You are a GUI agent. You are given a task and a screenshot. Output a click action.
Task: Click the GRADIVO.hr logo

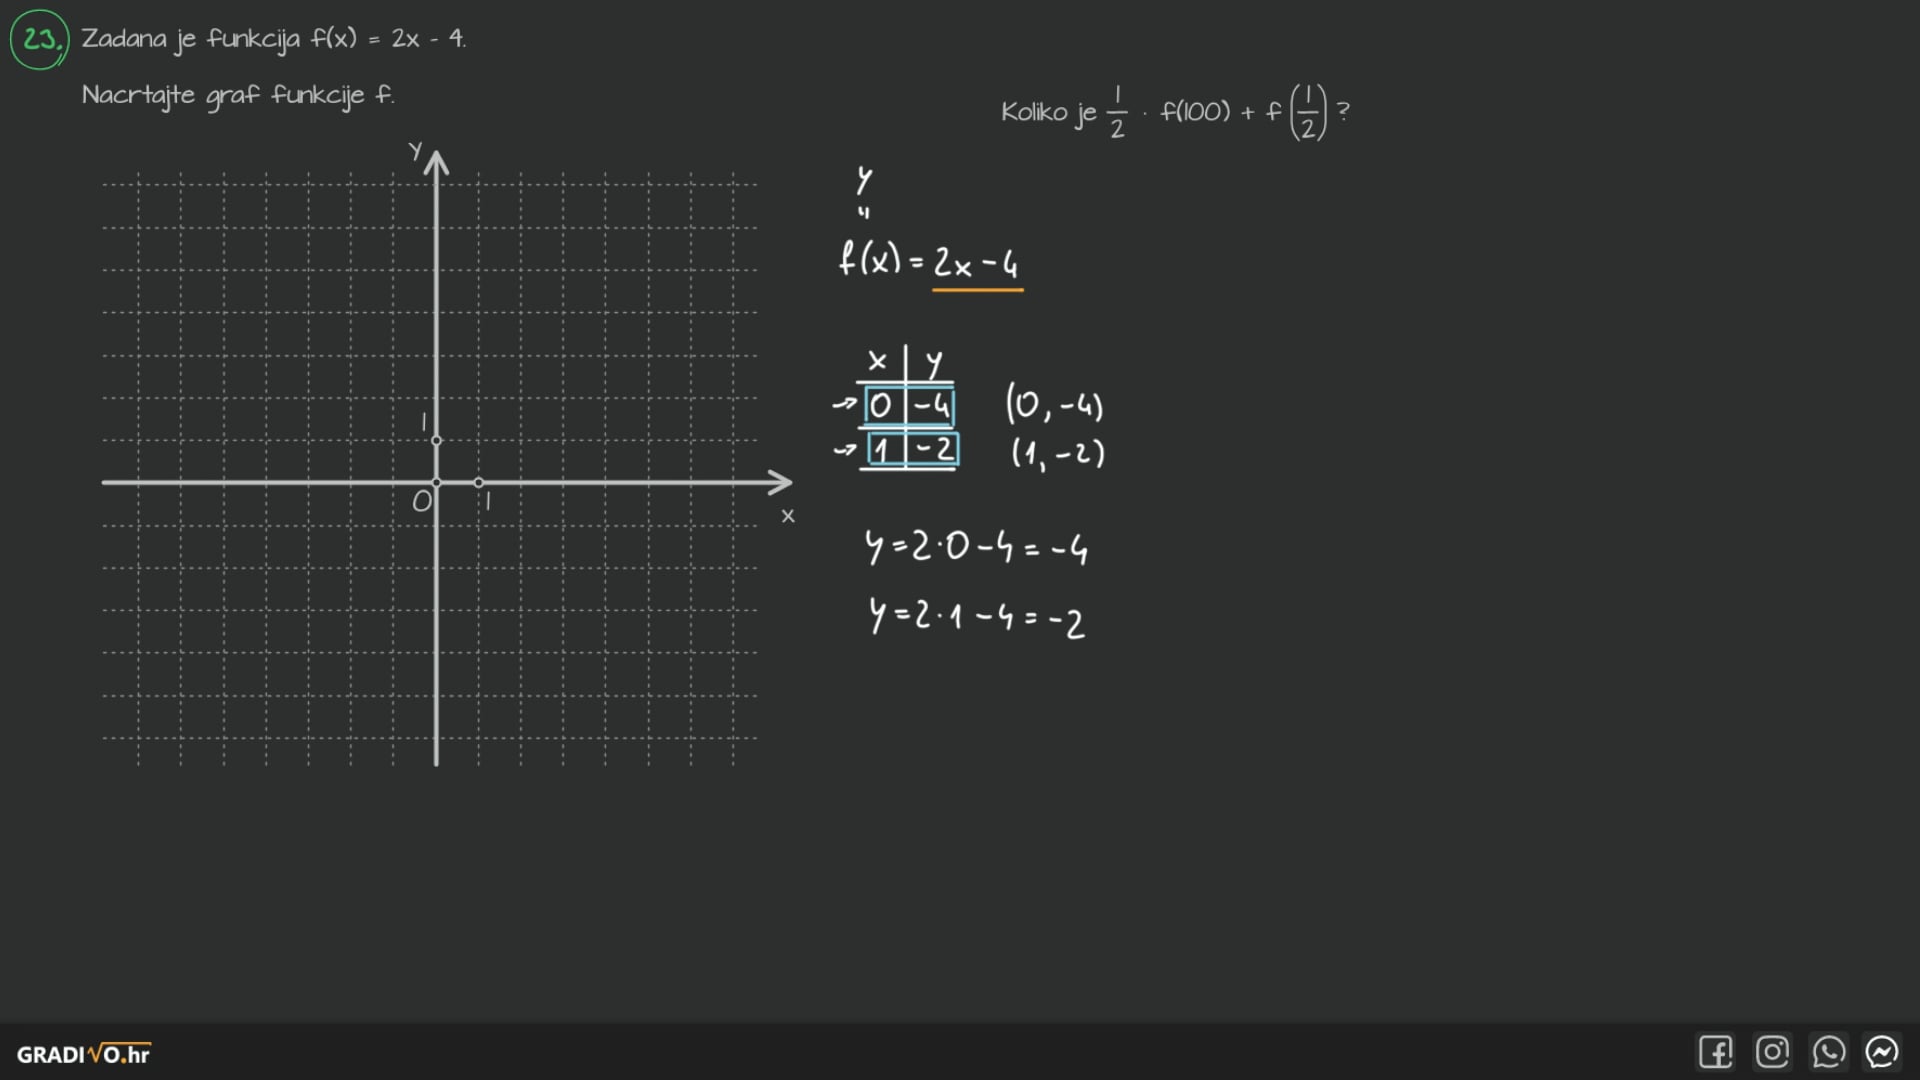point(83,1054)
